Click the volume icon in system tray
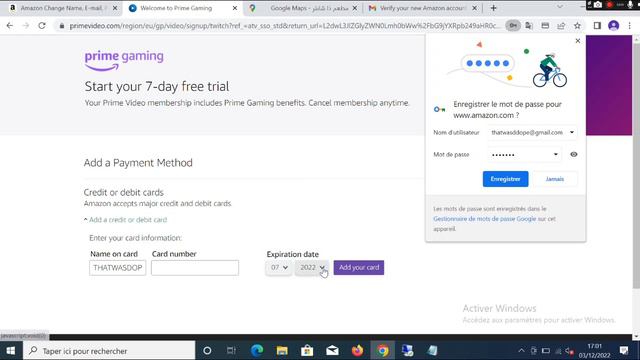The width and height of the screenshot is (640, 360). pyautogui.click(x=569, y=351)
